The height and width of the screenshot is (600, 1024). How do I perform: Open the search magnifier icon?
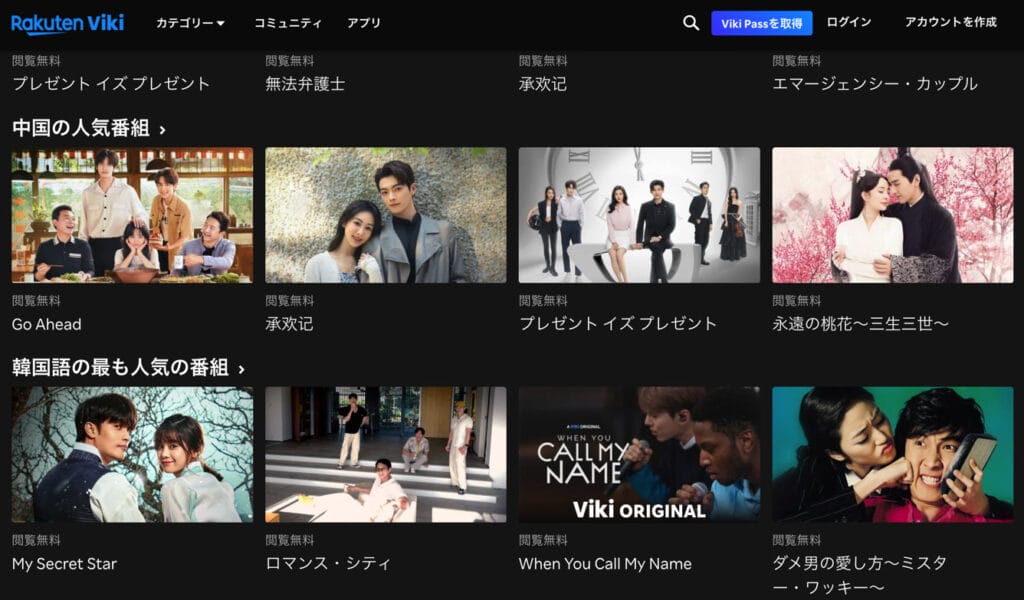pos(690,23)
